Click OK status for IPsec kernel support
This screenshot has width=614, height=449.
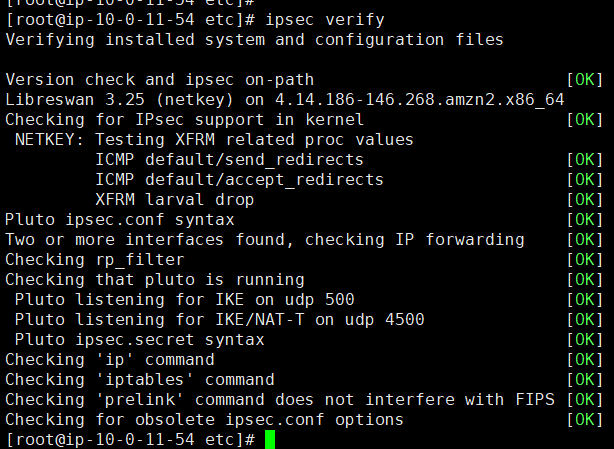pyautogui.click(x=585, y=120)
